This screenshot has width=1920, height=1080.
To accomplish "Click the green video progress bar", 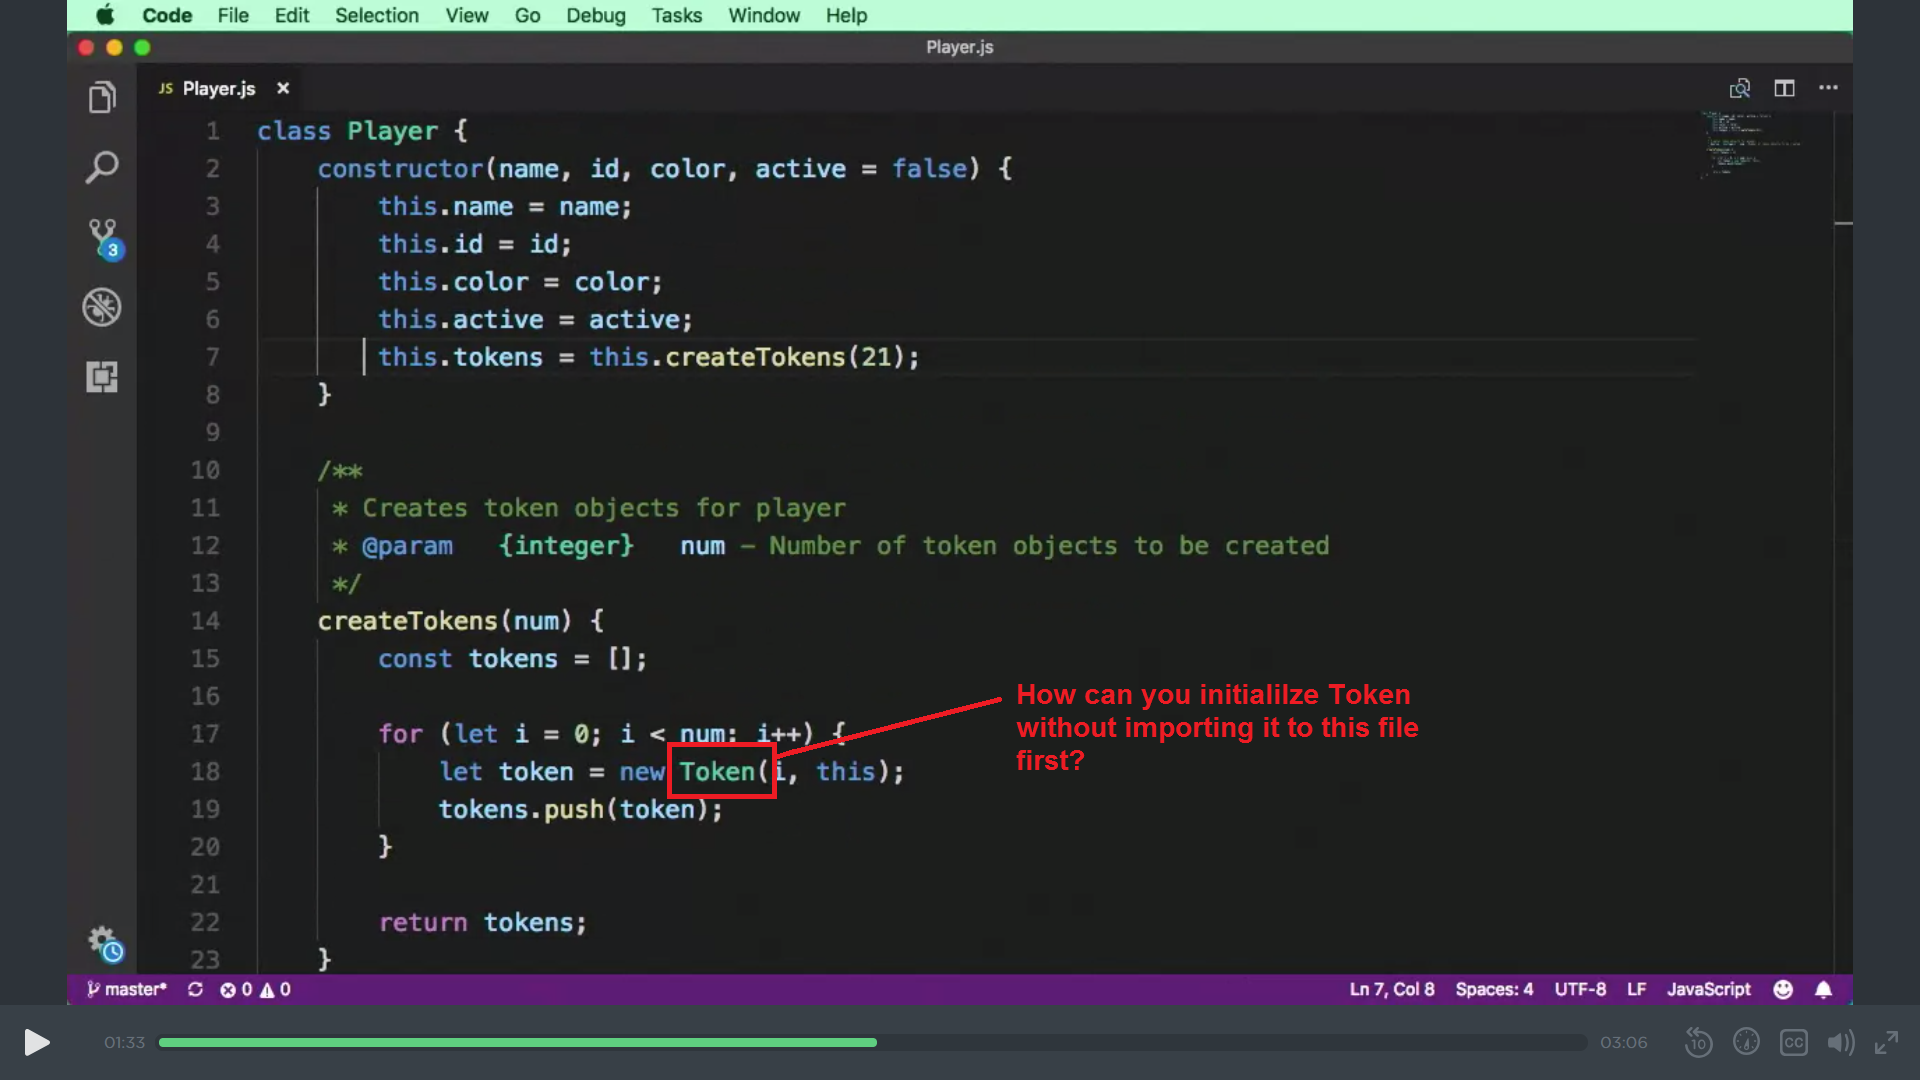I will (x=517, y=1042).
